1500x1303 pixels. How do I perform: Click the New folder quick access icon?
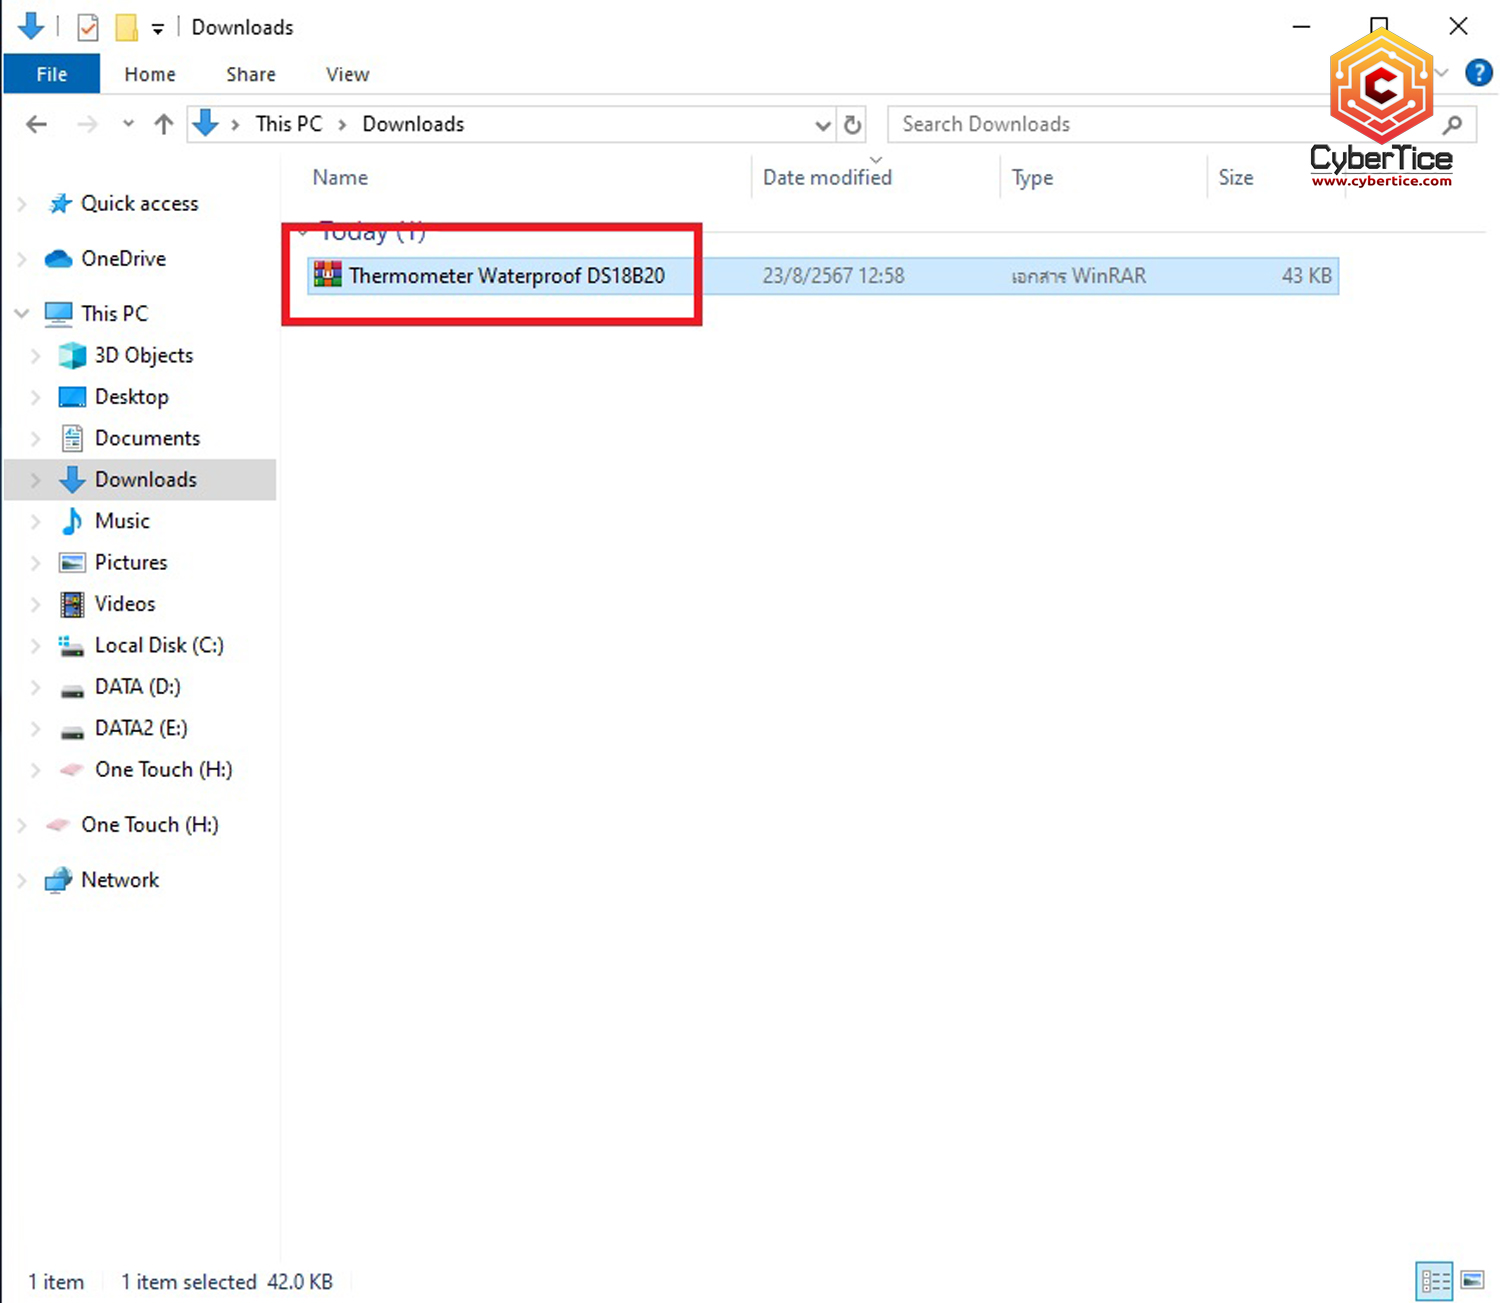pyautogui.click(x=126, y=28)
